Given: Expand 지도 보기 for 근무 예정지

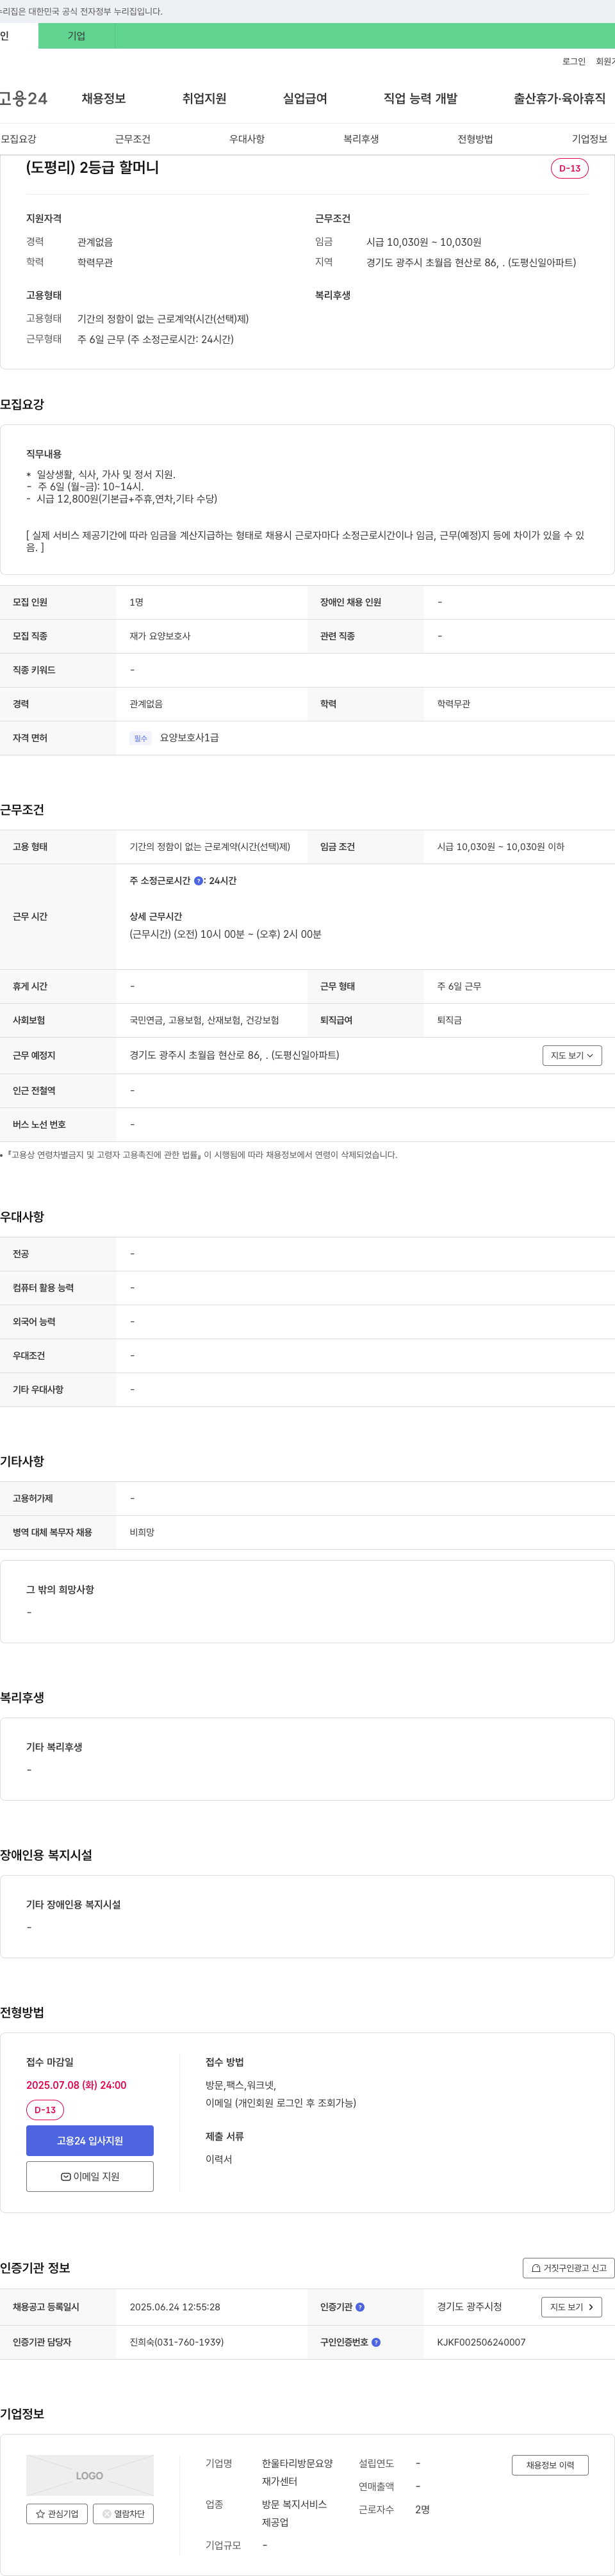Looking at the screenshot, I should point(572,1055).
